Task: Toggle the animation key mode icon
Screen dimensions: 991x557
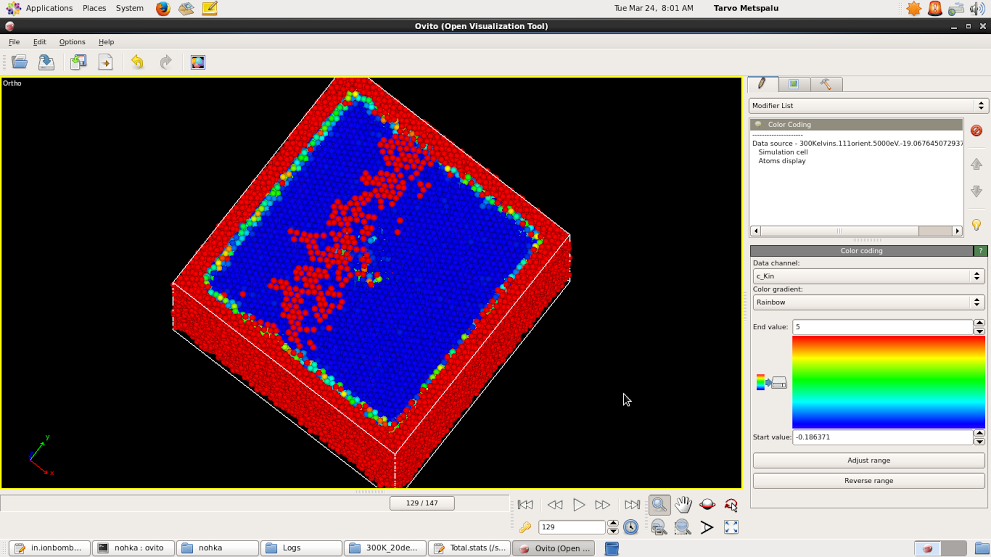Action: pos(524,527)
